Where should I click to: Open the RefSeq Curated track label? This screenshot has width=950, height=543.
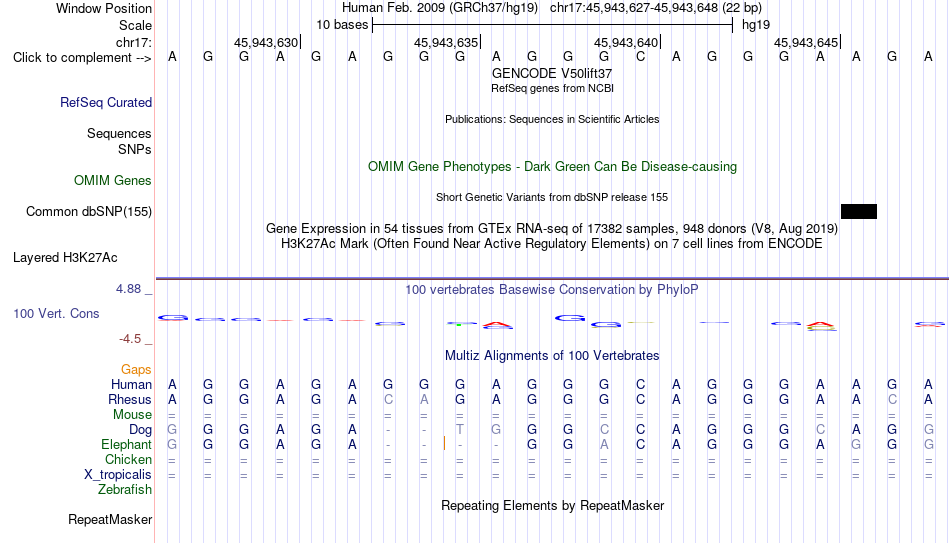[x=105, y=102]
